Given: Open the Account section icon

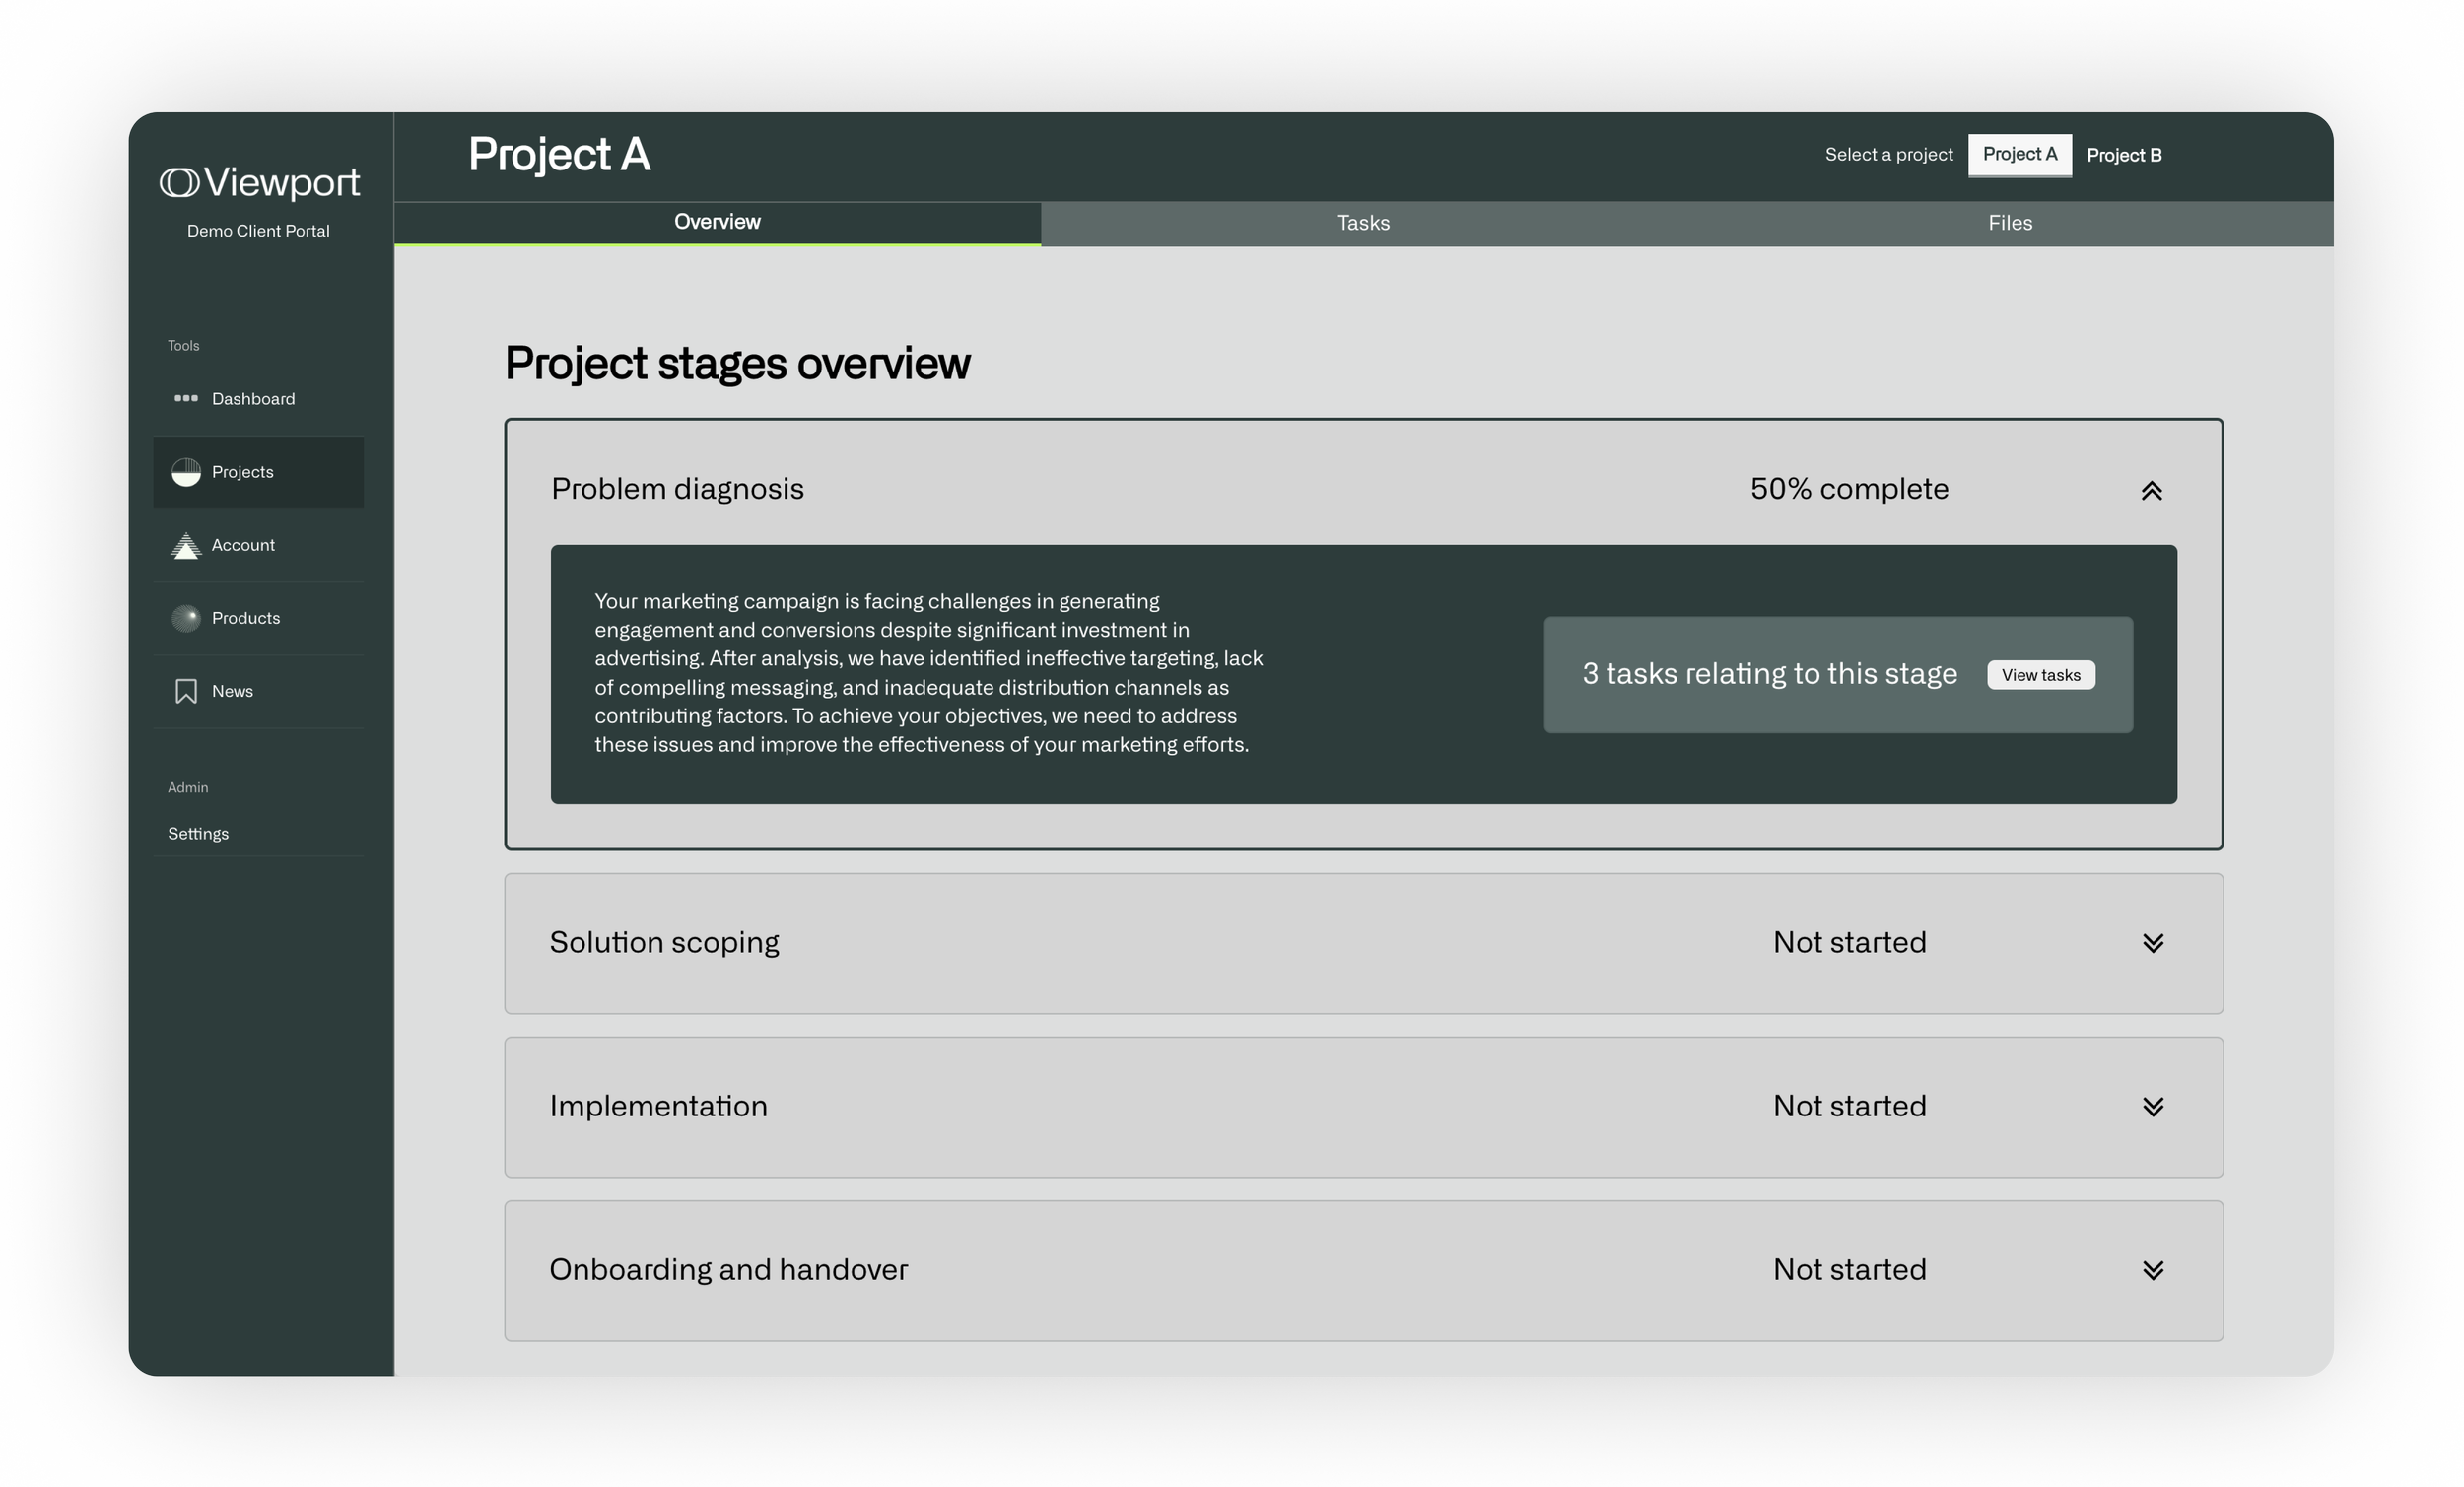Looking at the screenshot, I should 186,545.
